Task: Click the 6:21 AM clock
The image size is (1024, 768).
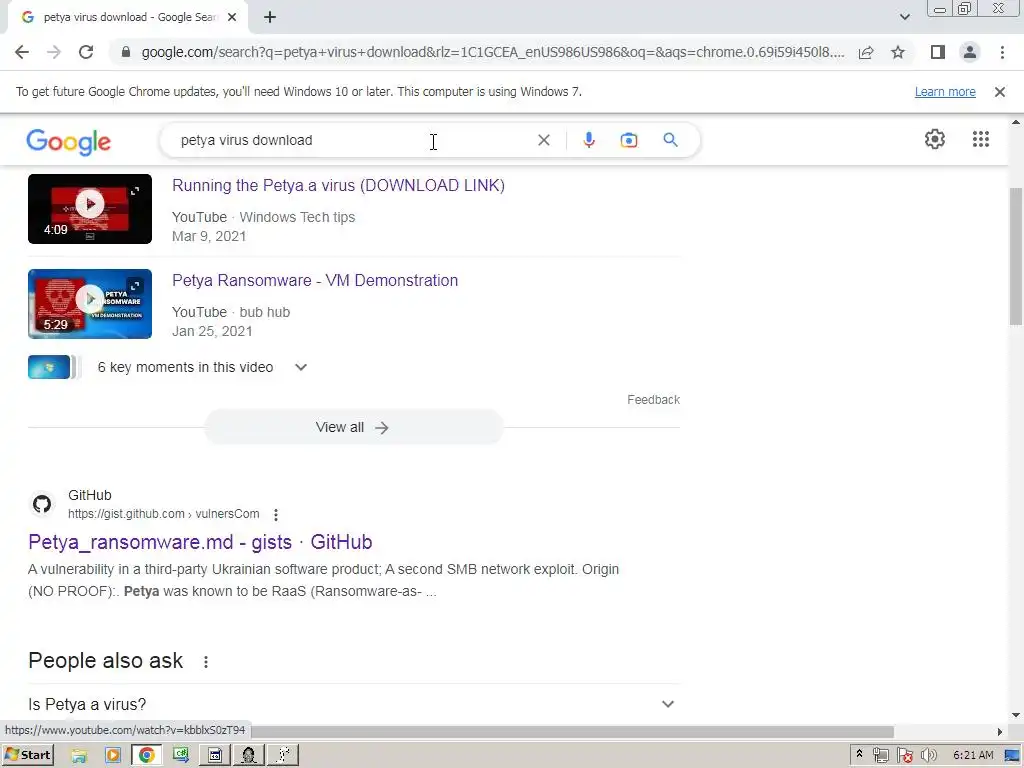Action: (x=973, y=756)
